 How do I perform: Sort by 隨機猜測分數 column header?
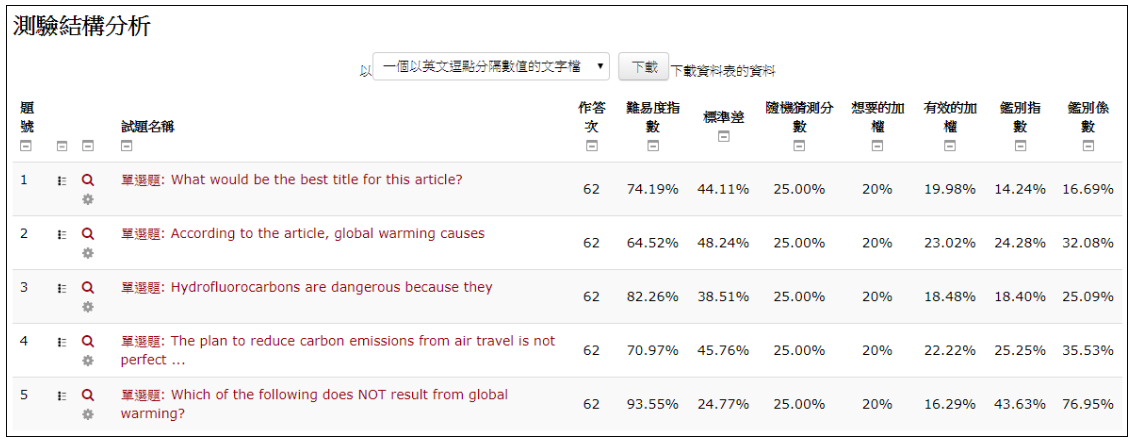(799, 116)
